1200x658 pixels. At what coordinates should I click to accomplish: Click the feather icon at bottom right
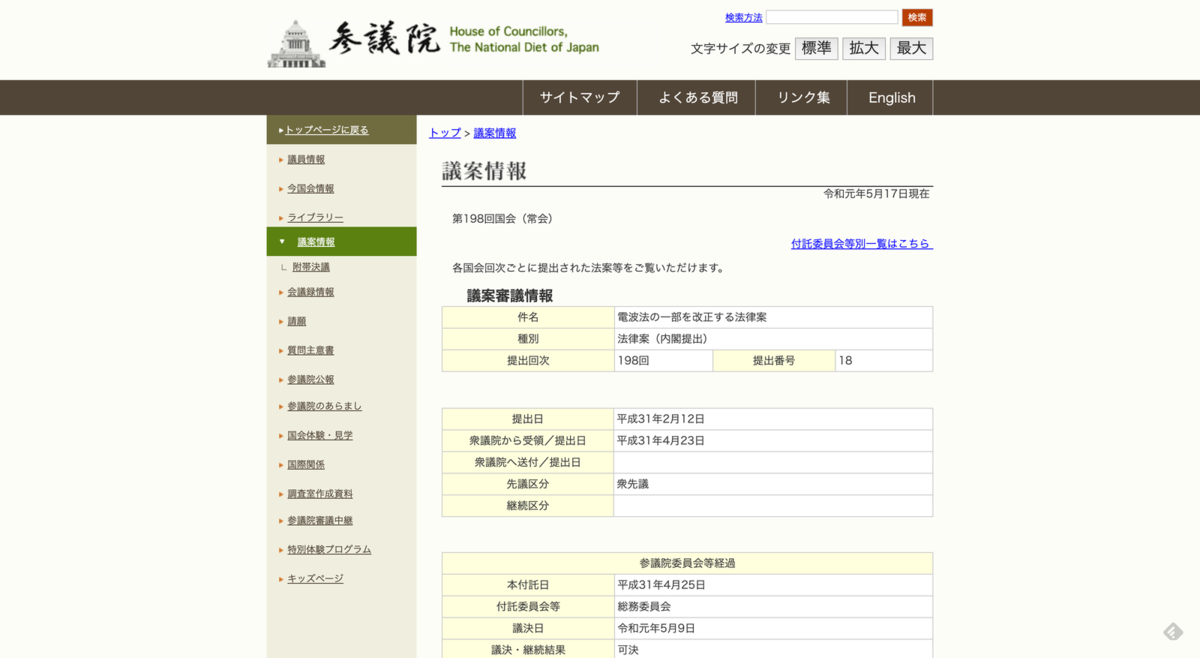tap(1173, 631)
